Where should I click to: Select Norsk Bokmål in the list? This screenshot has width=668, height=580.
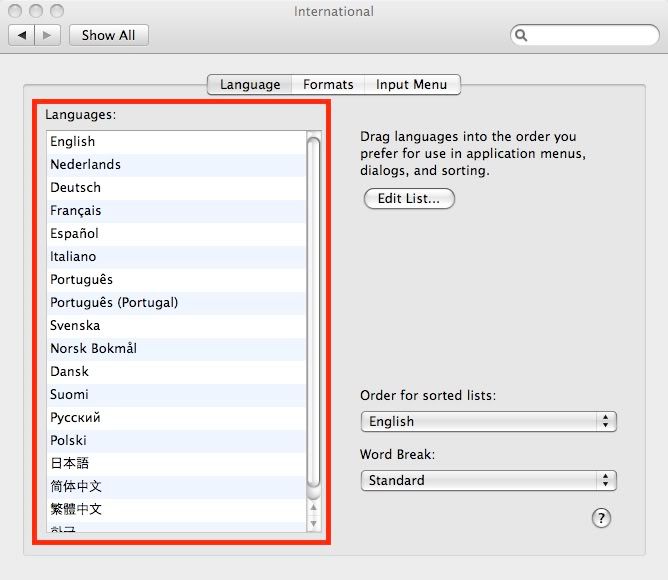[93, 348]
